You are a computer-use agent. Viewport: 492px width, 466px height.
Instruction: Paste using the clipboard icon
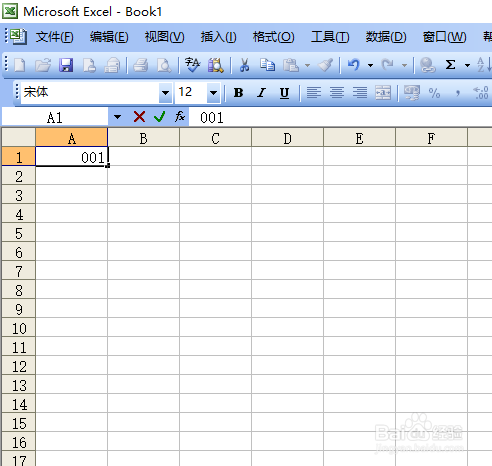point(291,65)
